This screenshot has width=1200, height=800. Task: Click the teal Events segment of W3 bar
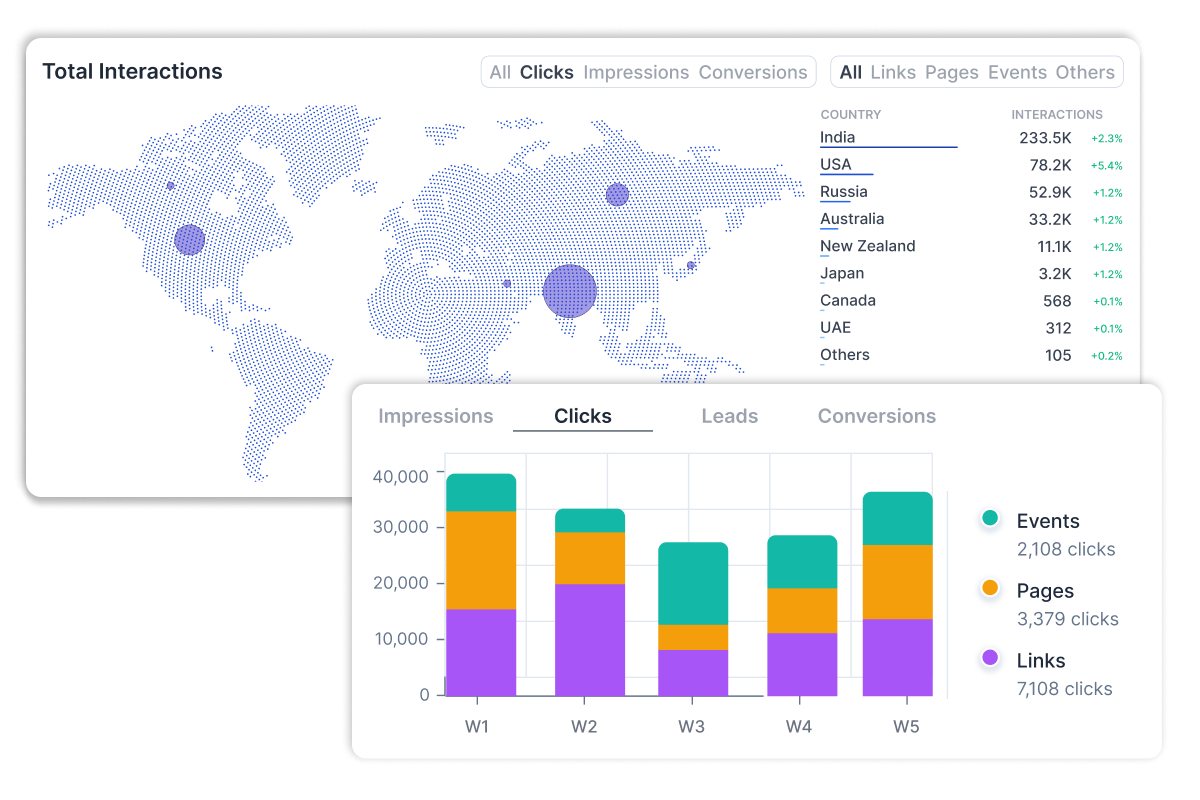[693, 584]
